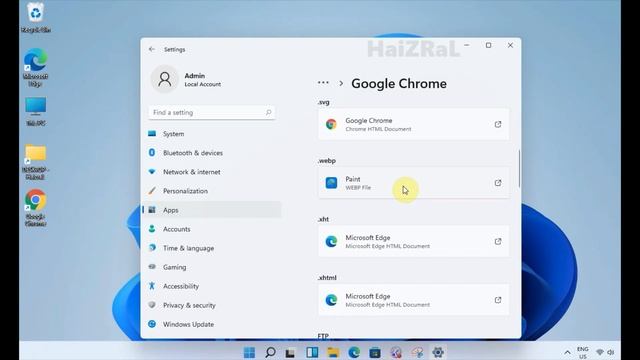Viewport: 640px width, 360px height.
Task: Open Microsoft Store from the taskbar
Action: coord(375,352)
